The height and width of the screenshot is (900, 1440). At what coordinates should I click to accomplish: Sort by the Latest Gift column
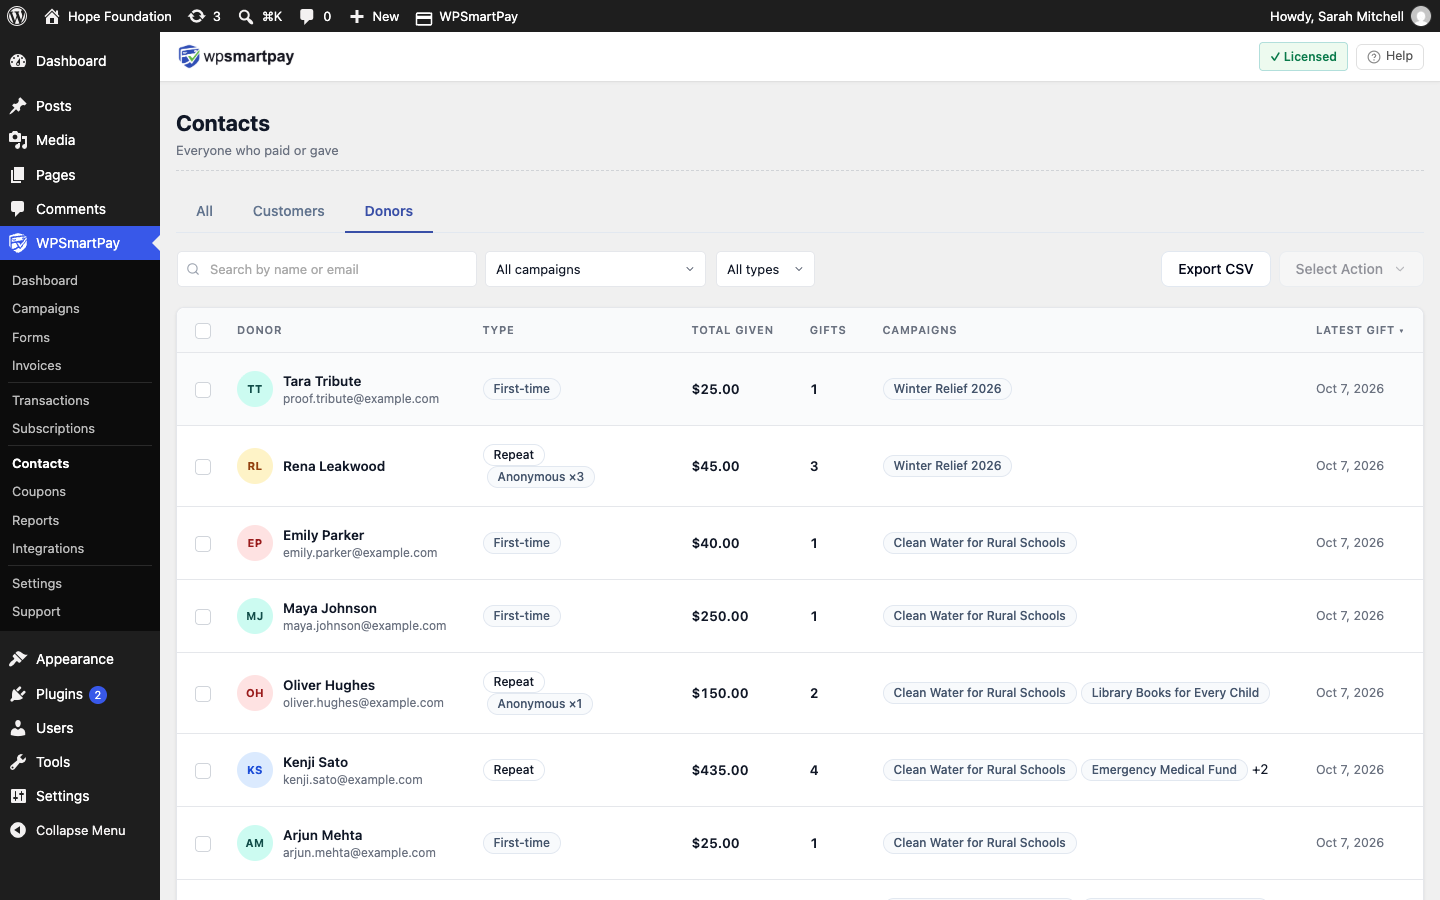pos(1359,330)
